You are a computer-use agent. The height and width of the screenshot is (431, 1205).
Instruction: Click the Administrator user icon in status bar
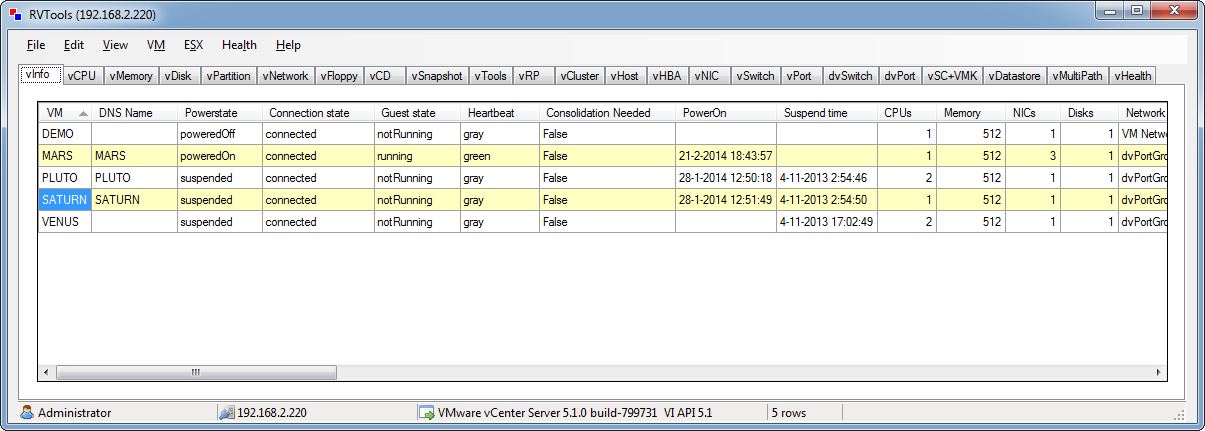click(27, 412)
